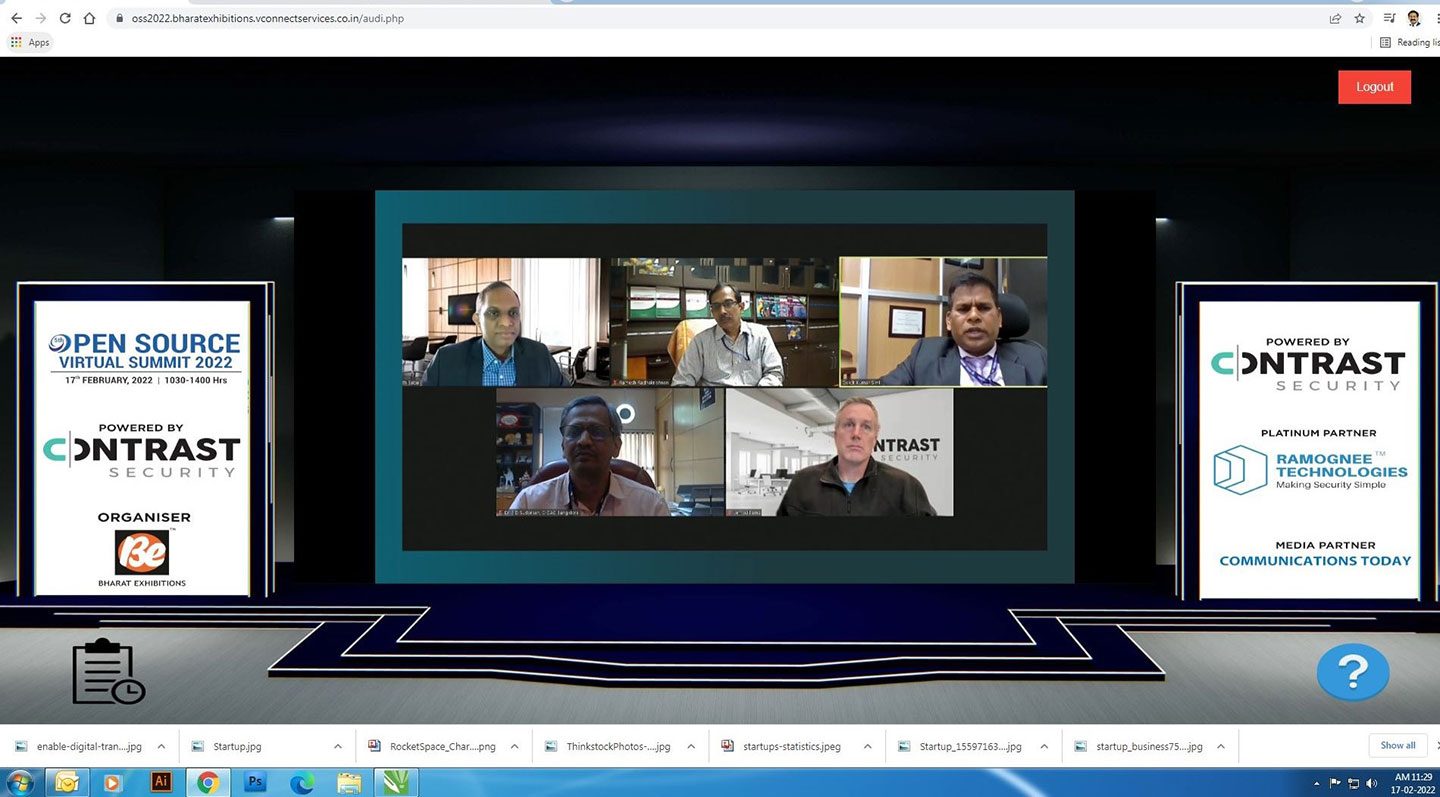Click the "17th FEBRUARY, 2022 | 1030-1400 Hrs" text
This screenshot has height=797, width=1440.
click(146, 380)
